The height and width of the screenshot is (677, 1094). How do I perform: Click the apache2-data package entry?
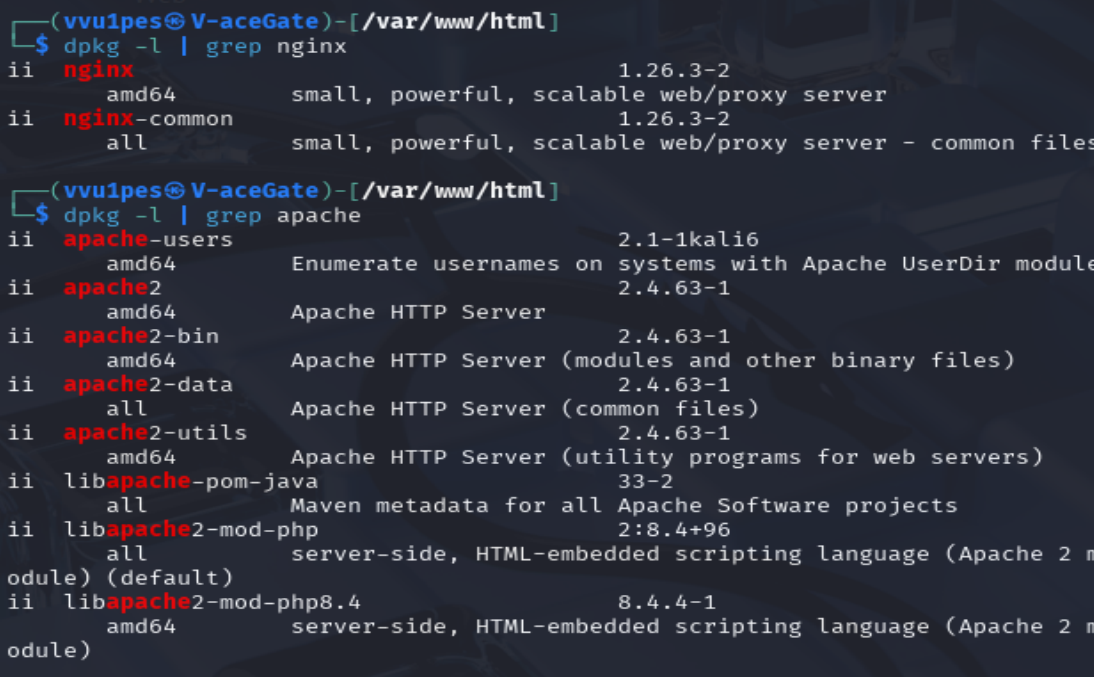click(x=148, y=385)
